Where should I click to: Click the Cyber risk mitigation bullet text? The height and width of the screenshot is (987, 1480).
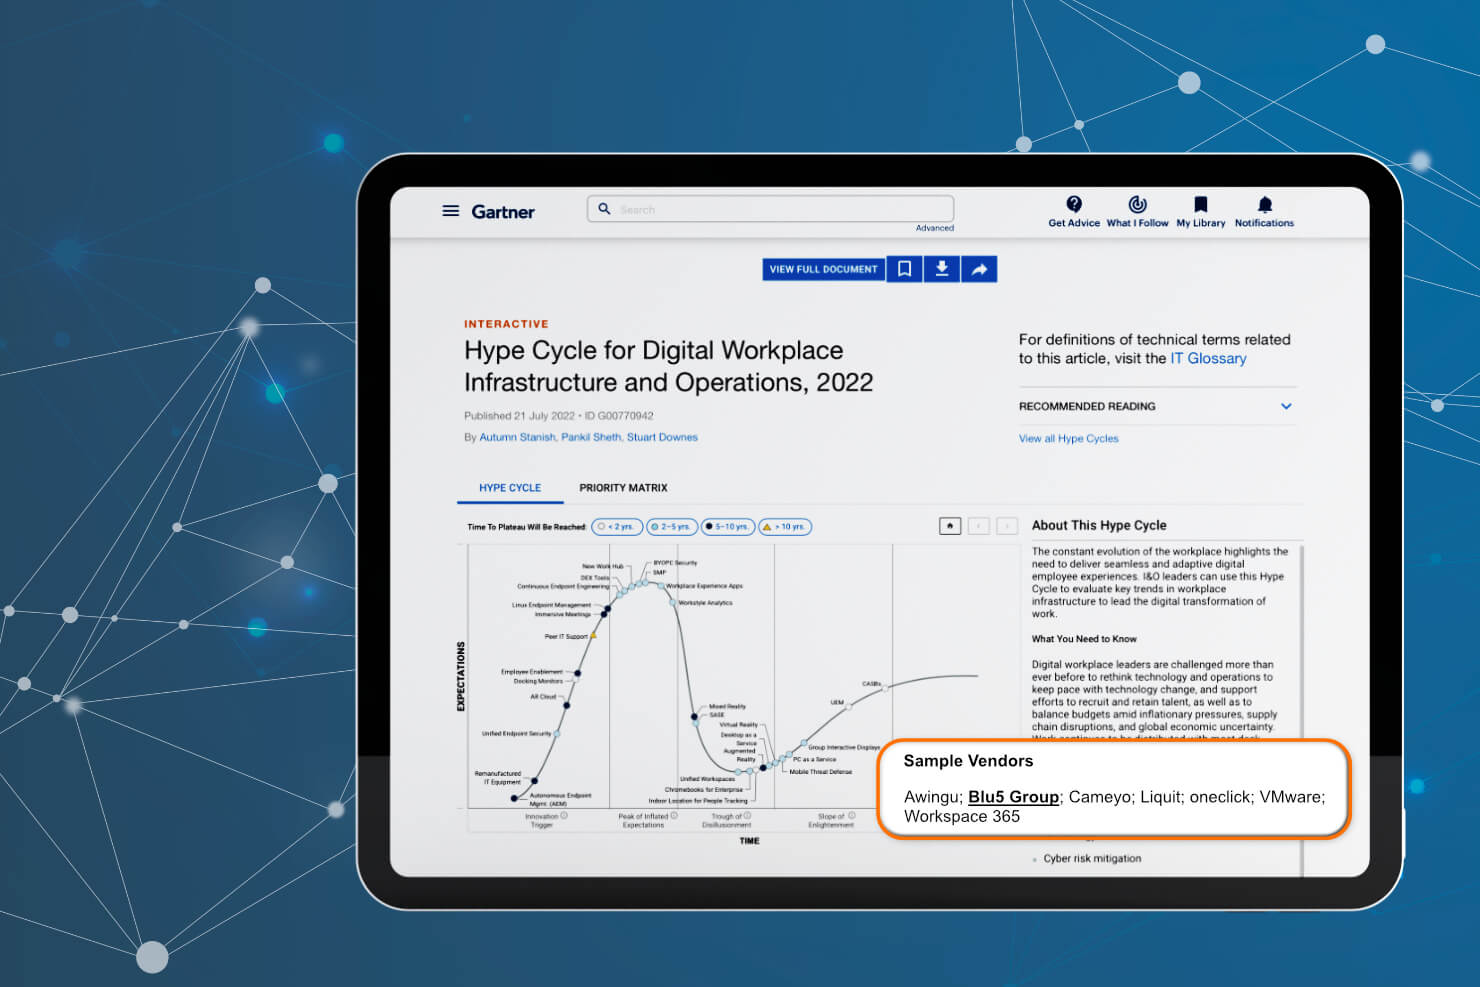click(1092, 858)
